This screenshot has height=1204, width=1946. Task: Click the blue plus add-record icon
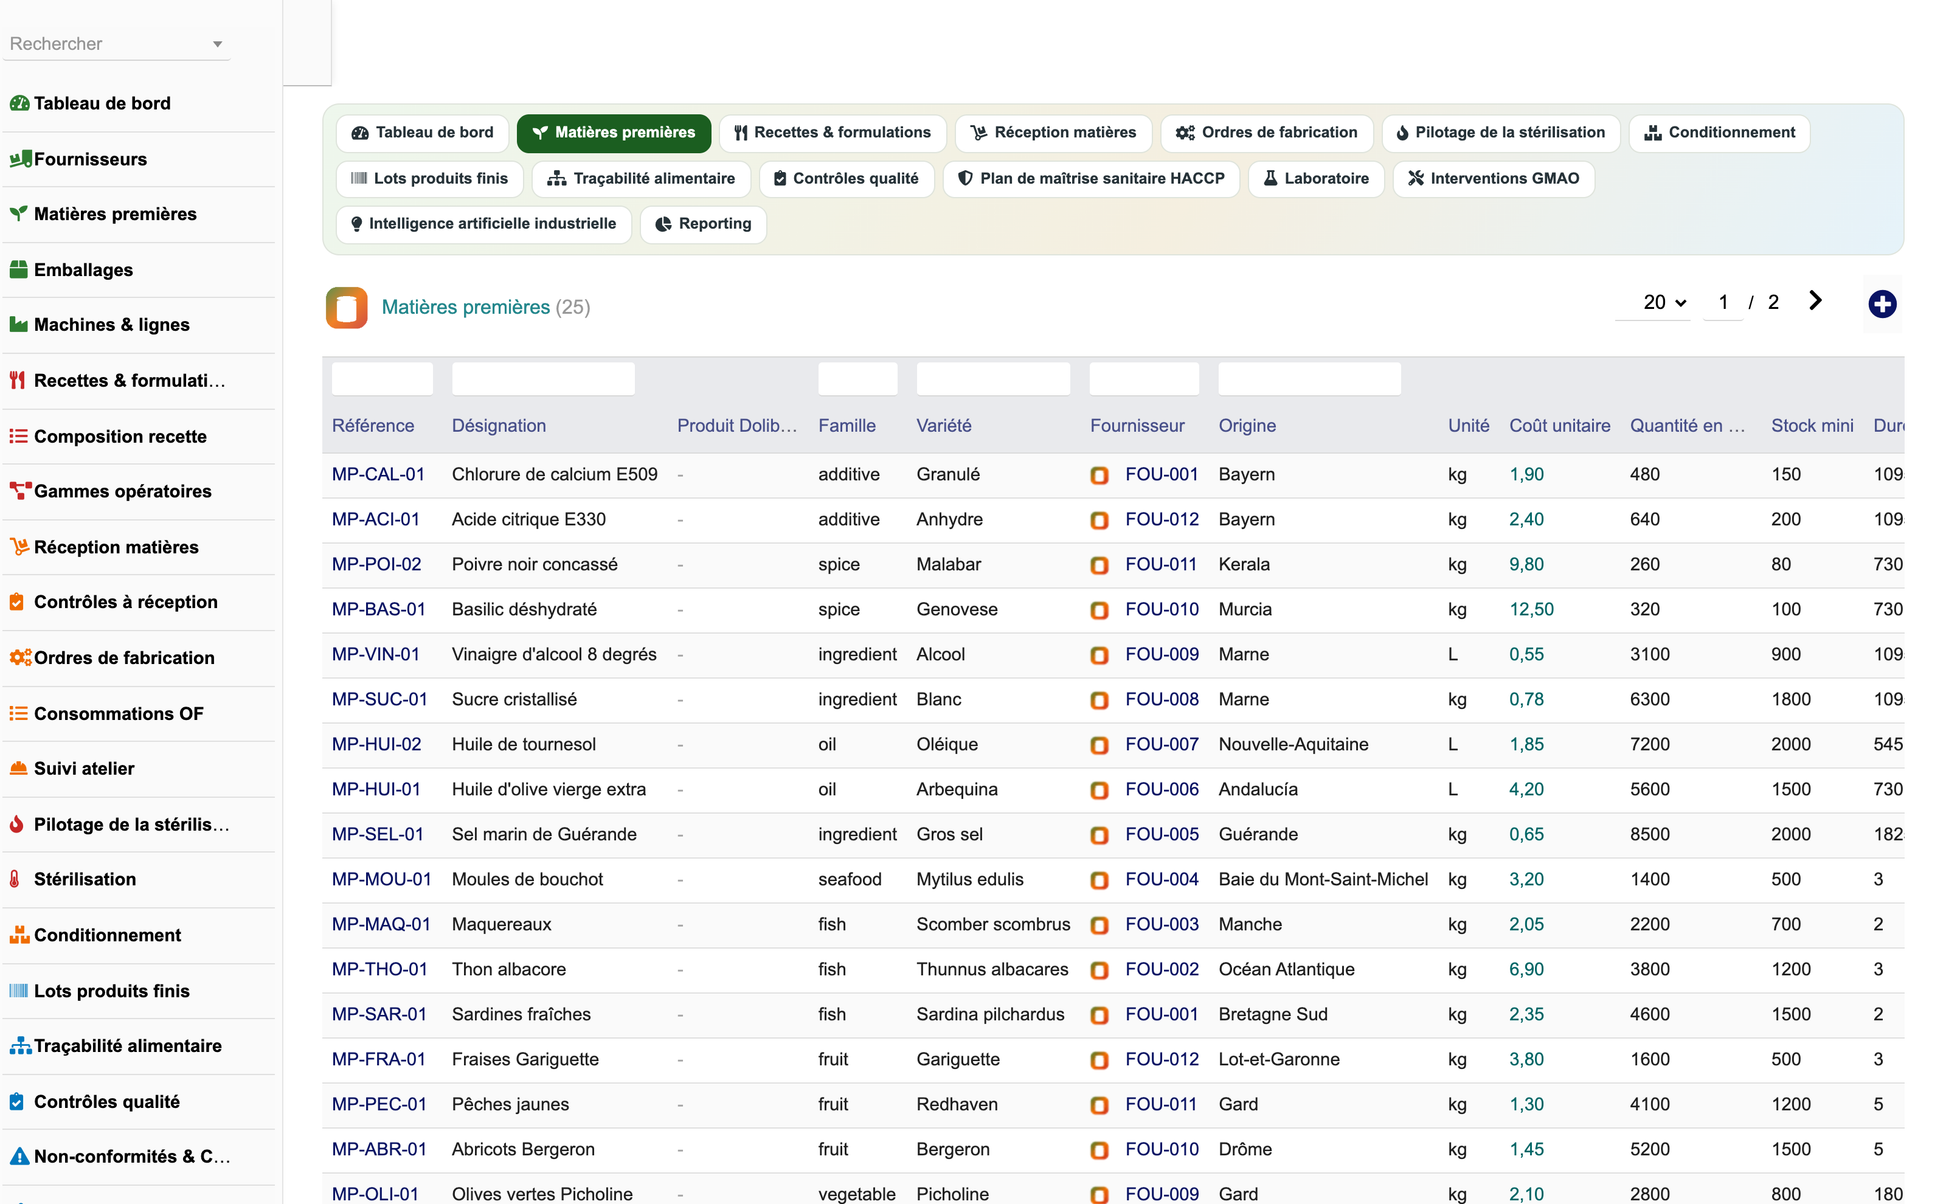click(x=1882, y=304)
